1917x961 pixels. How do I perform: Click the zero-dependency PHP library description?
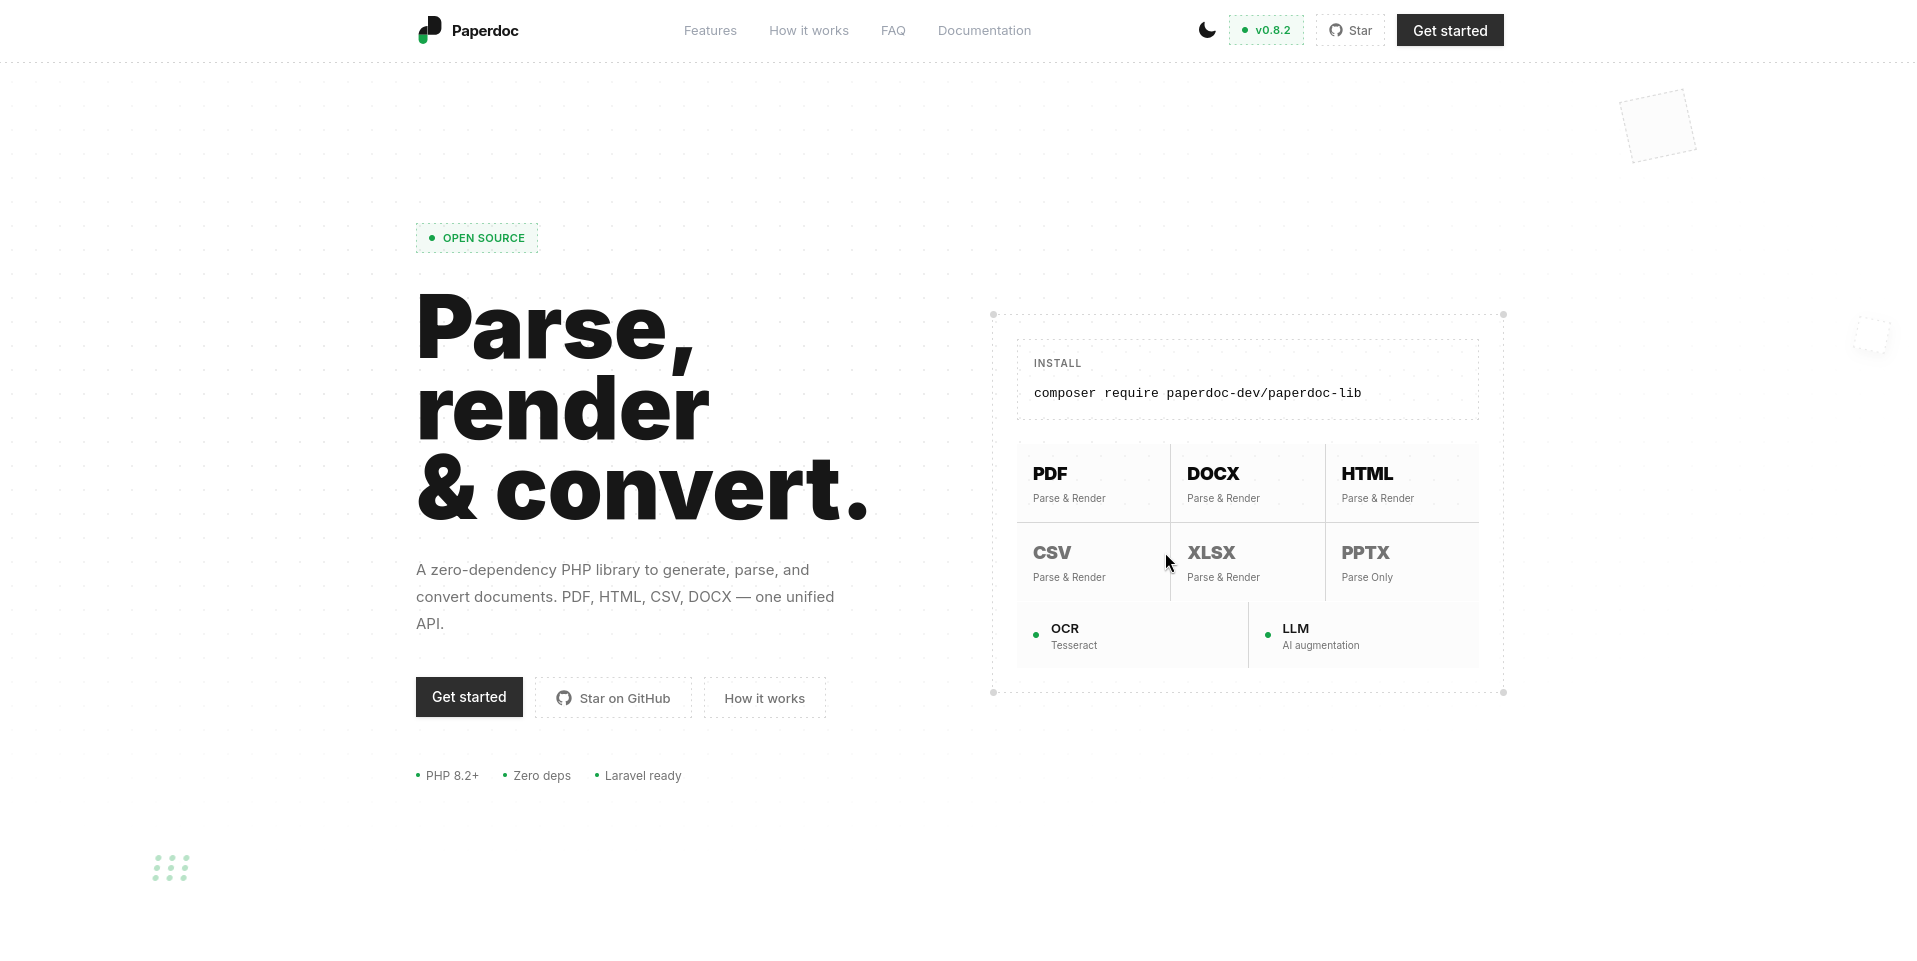click(x=625, y=597)
